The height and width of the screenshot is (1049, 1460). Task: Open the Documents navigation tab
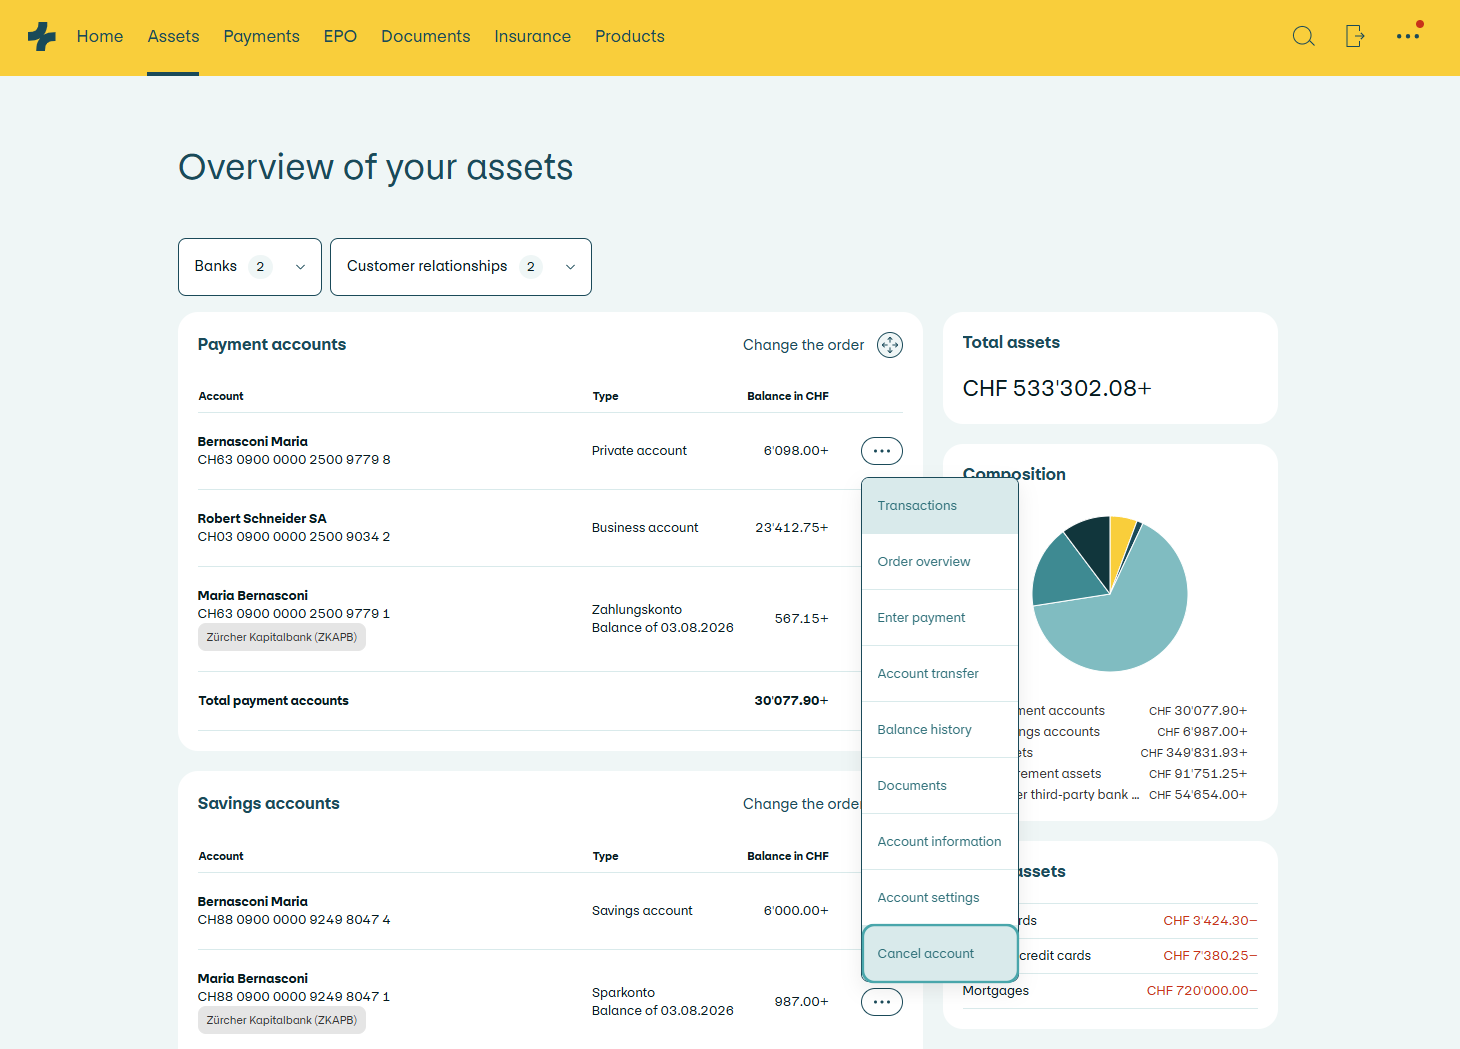click(x=425, y=37)
